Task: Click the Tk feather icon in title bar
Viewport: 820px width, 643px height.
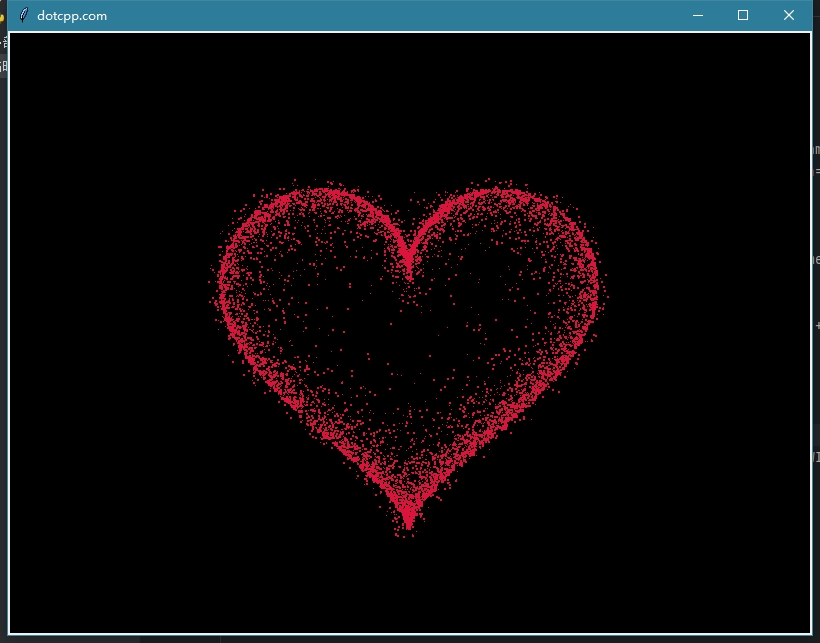Action: 24,15
